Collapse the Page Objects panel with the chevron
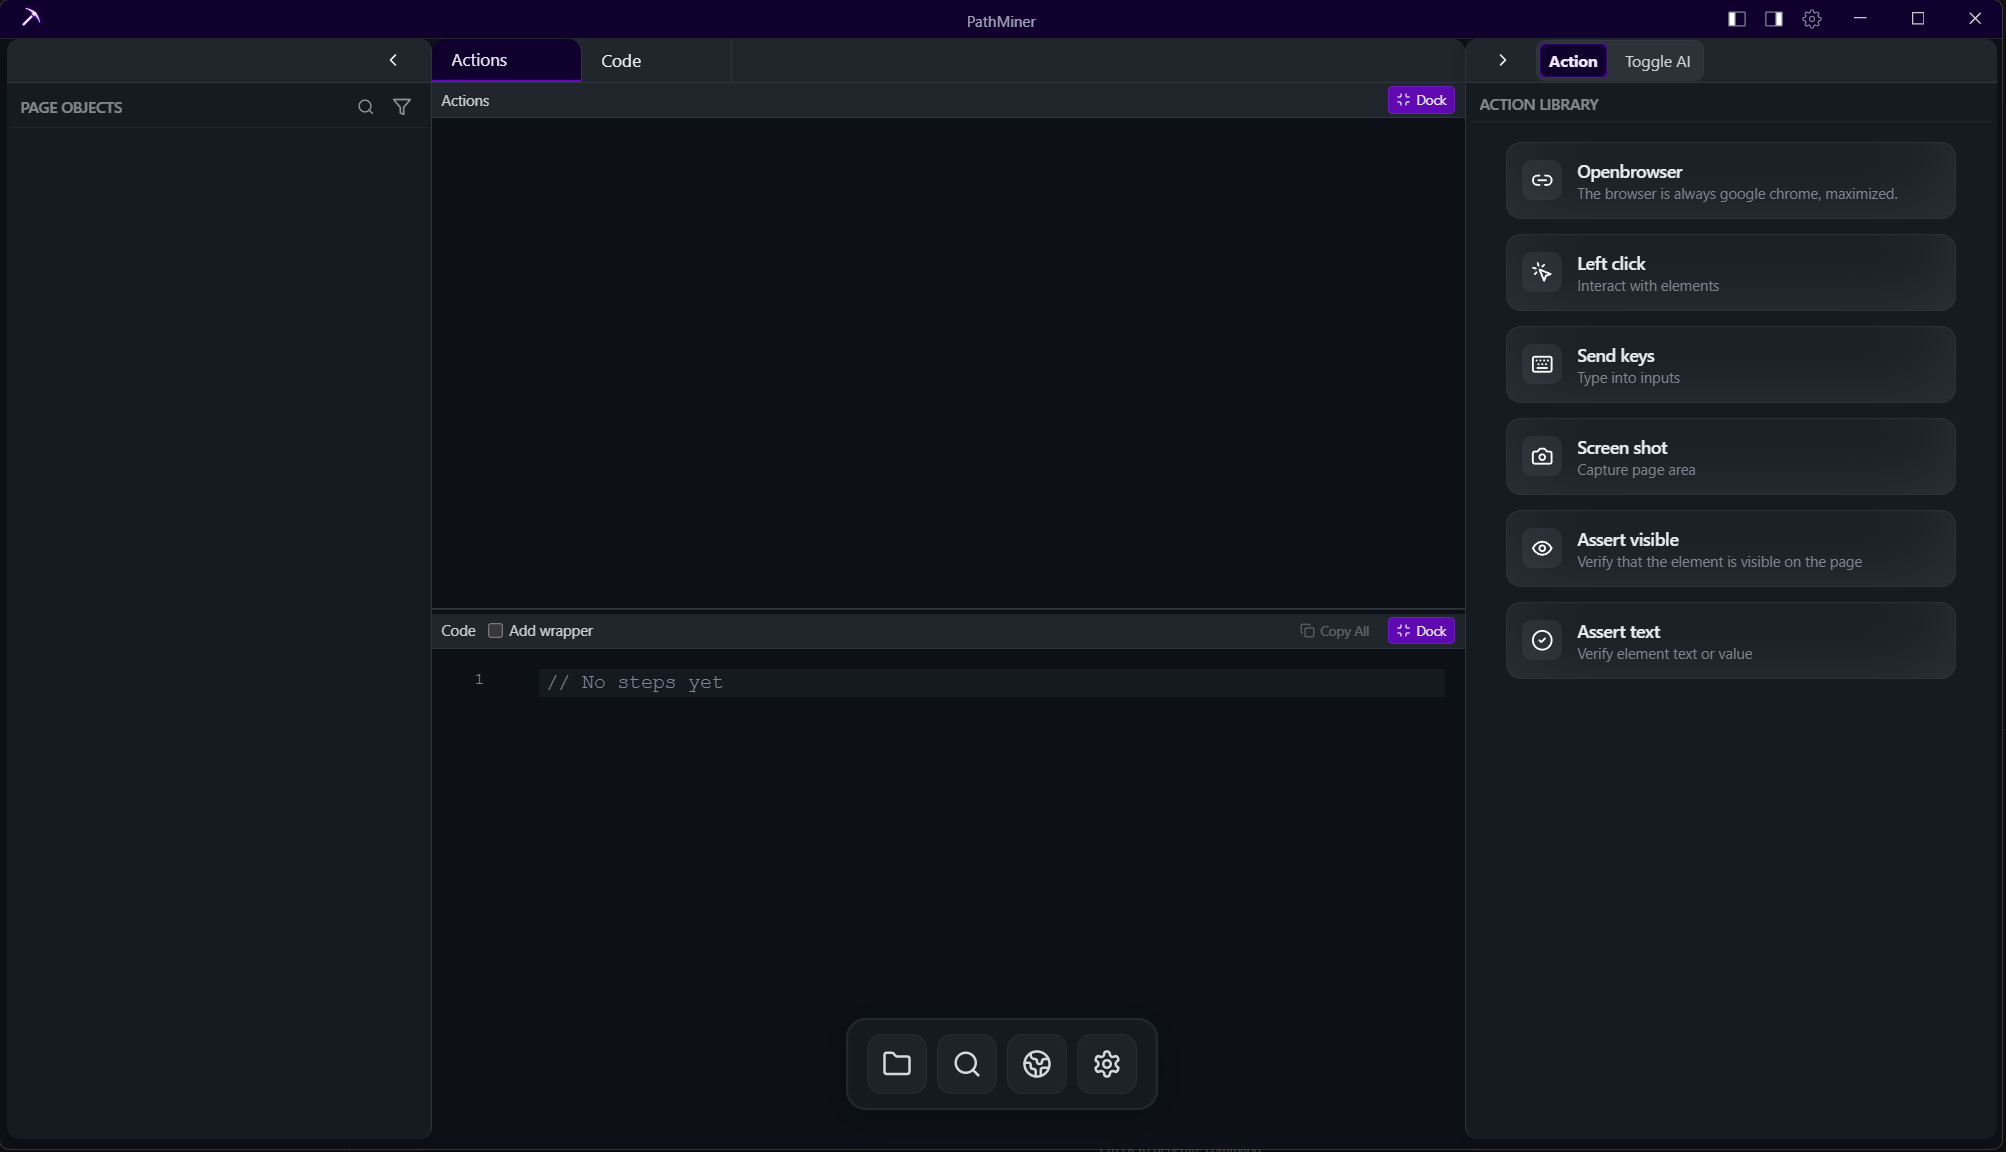 (393, 60)
